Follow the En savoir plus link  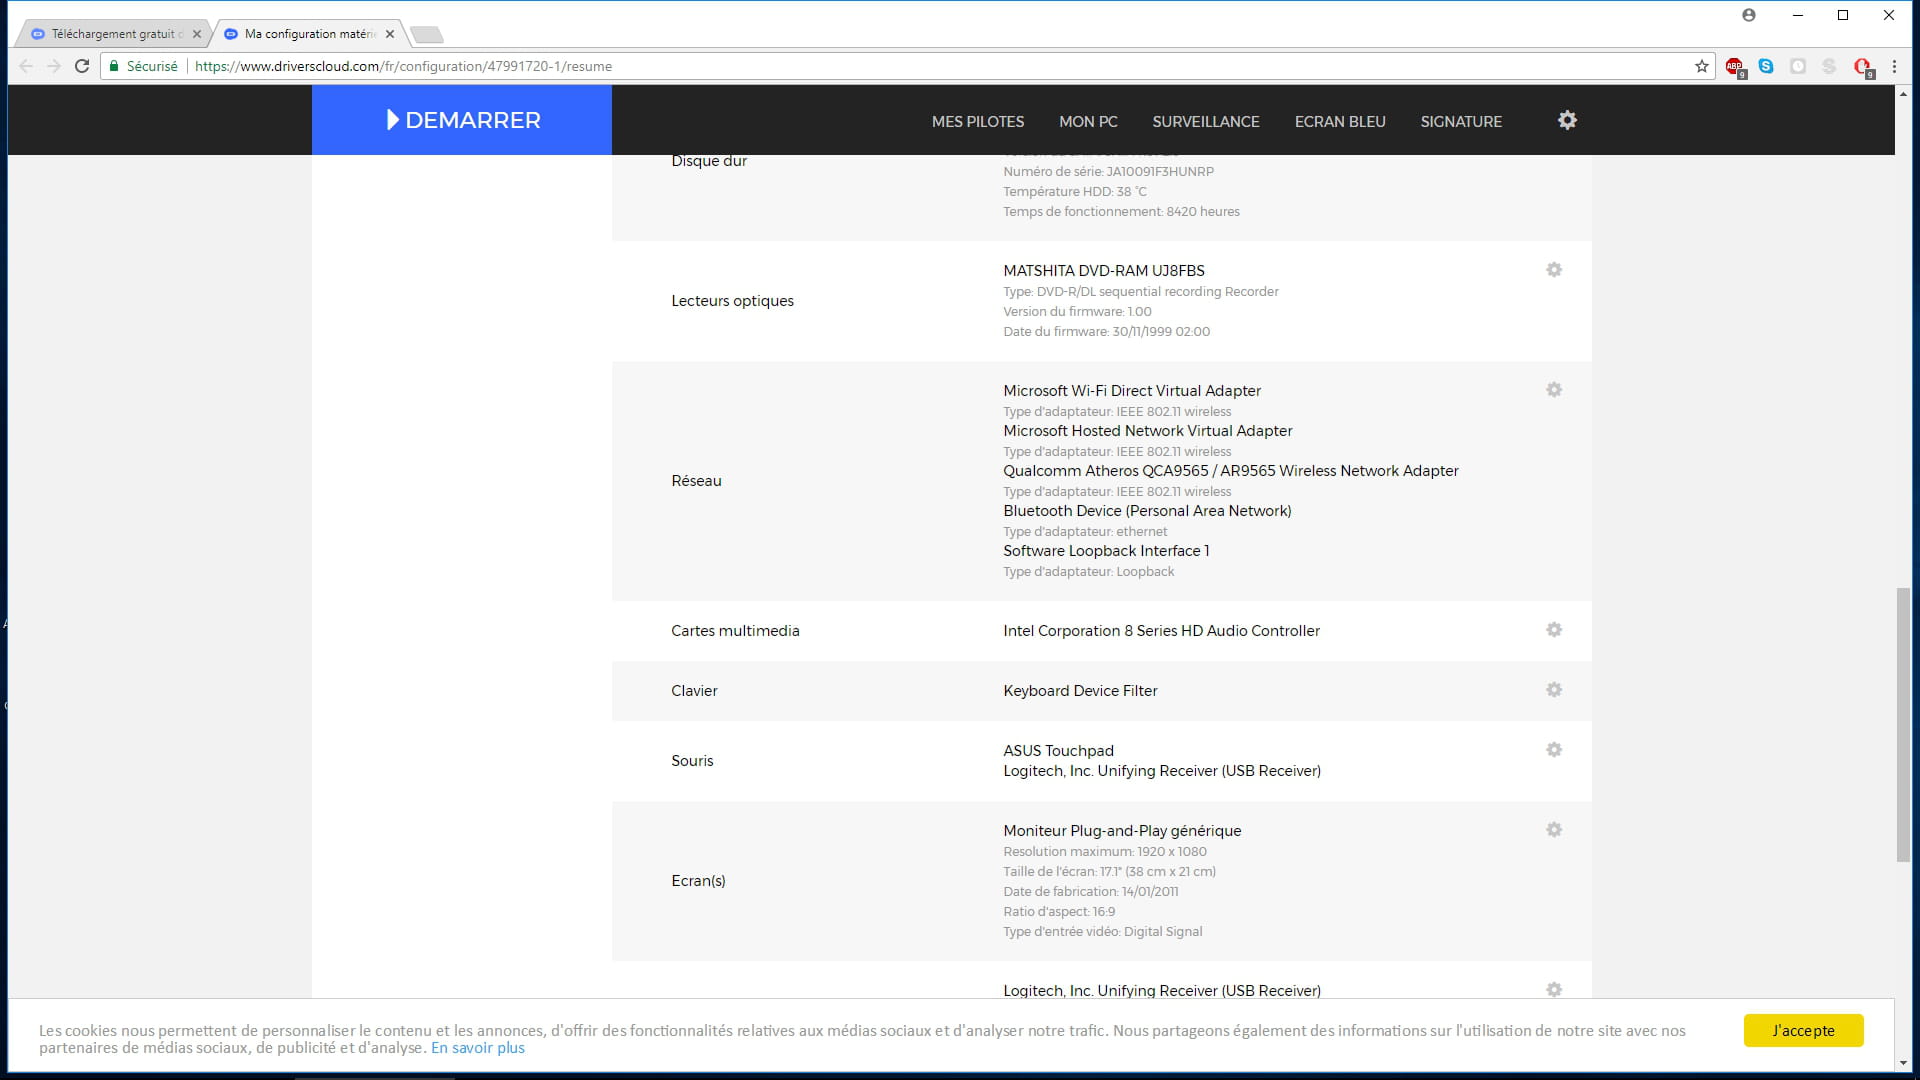tap(477, 1048)
